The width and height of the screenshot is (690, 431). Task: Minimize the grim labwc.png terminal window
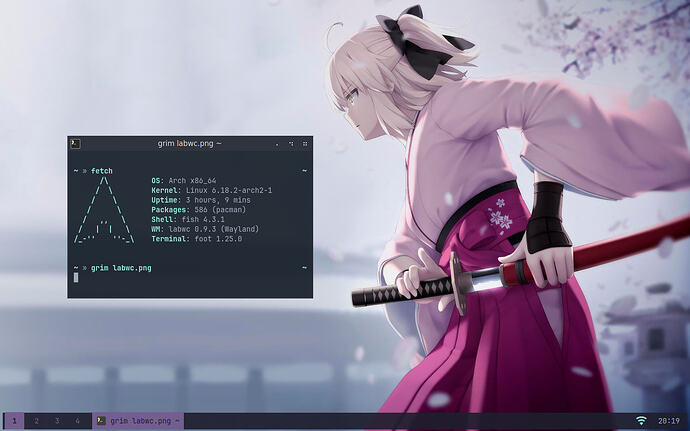277,144
